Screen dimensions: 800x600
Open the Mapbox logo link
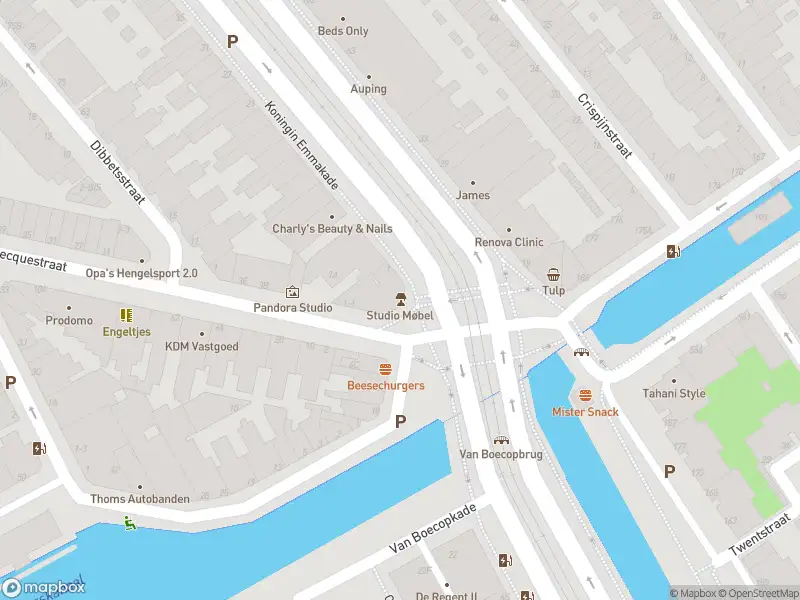point(43,587)
